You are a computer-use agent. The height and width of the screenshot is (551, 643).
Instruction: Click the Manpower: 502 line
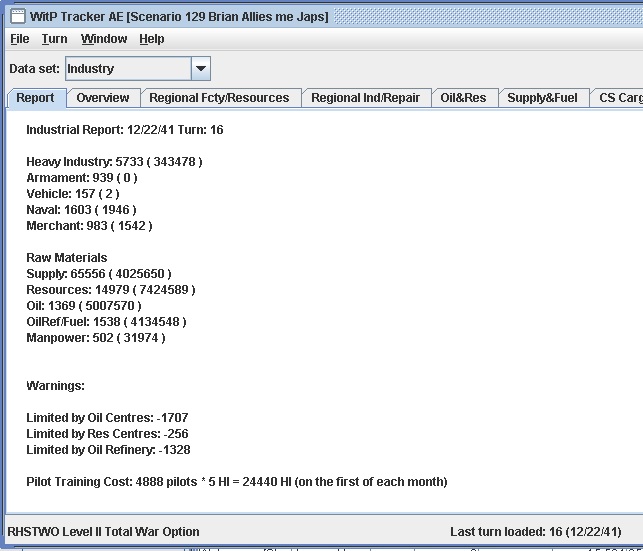96,338
